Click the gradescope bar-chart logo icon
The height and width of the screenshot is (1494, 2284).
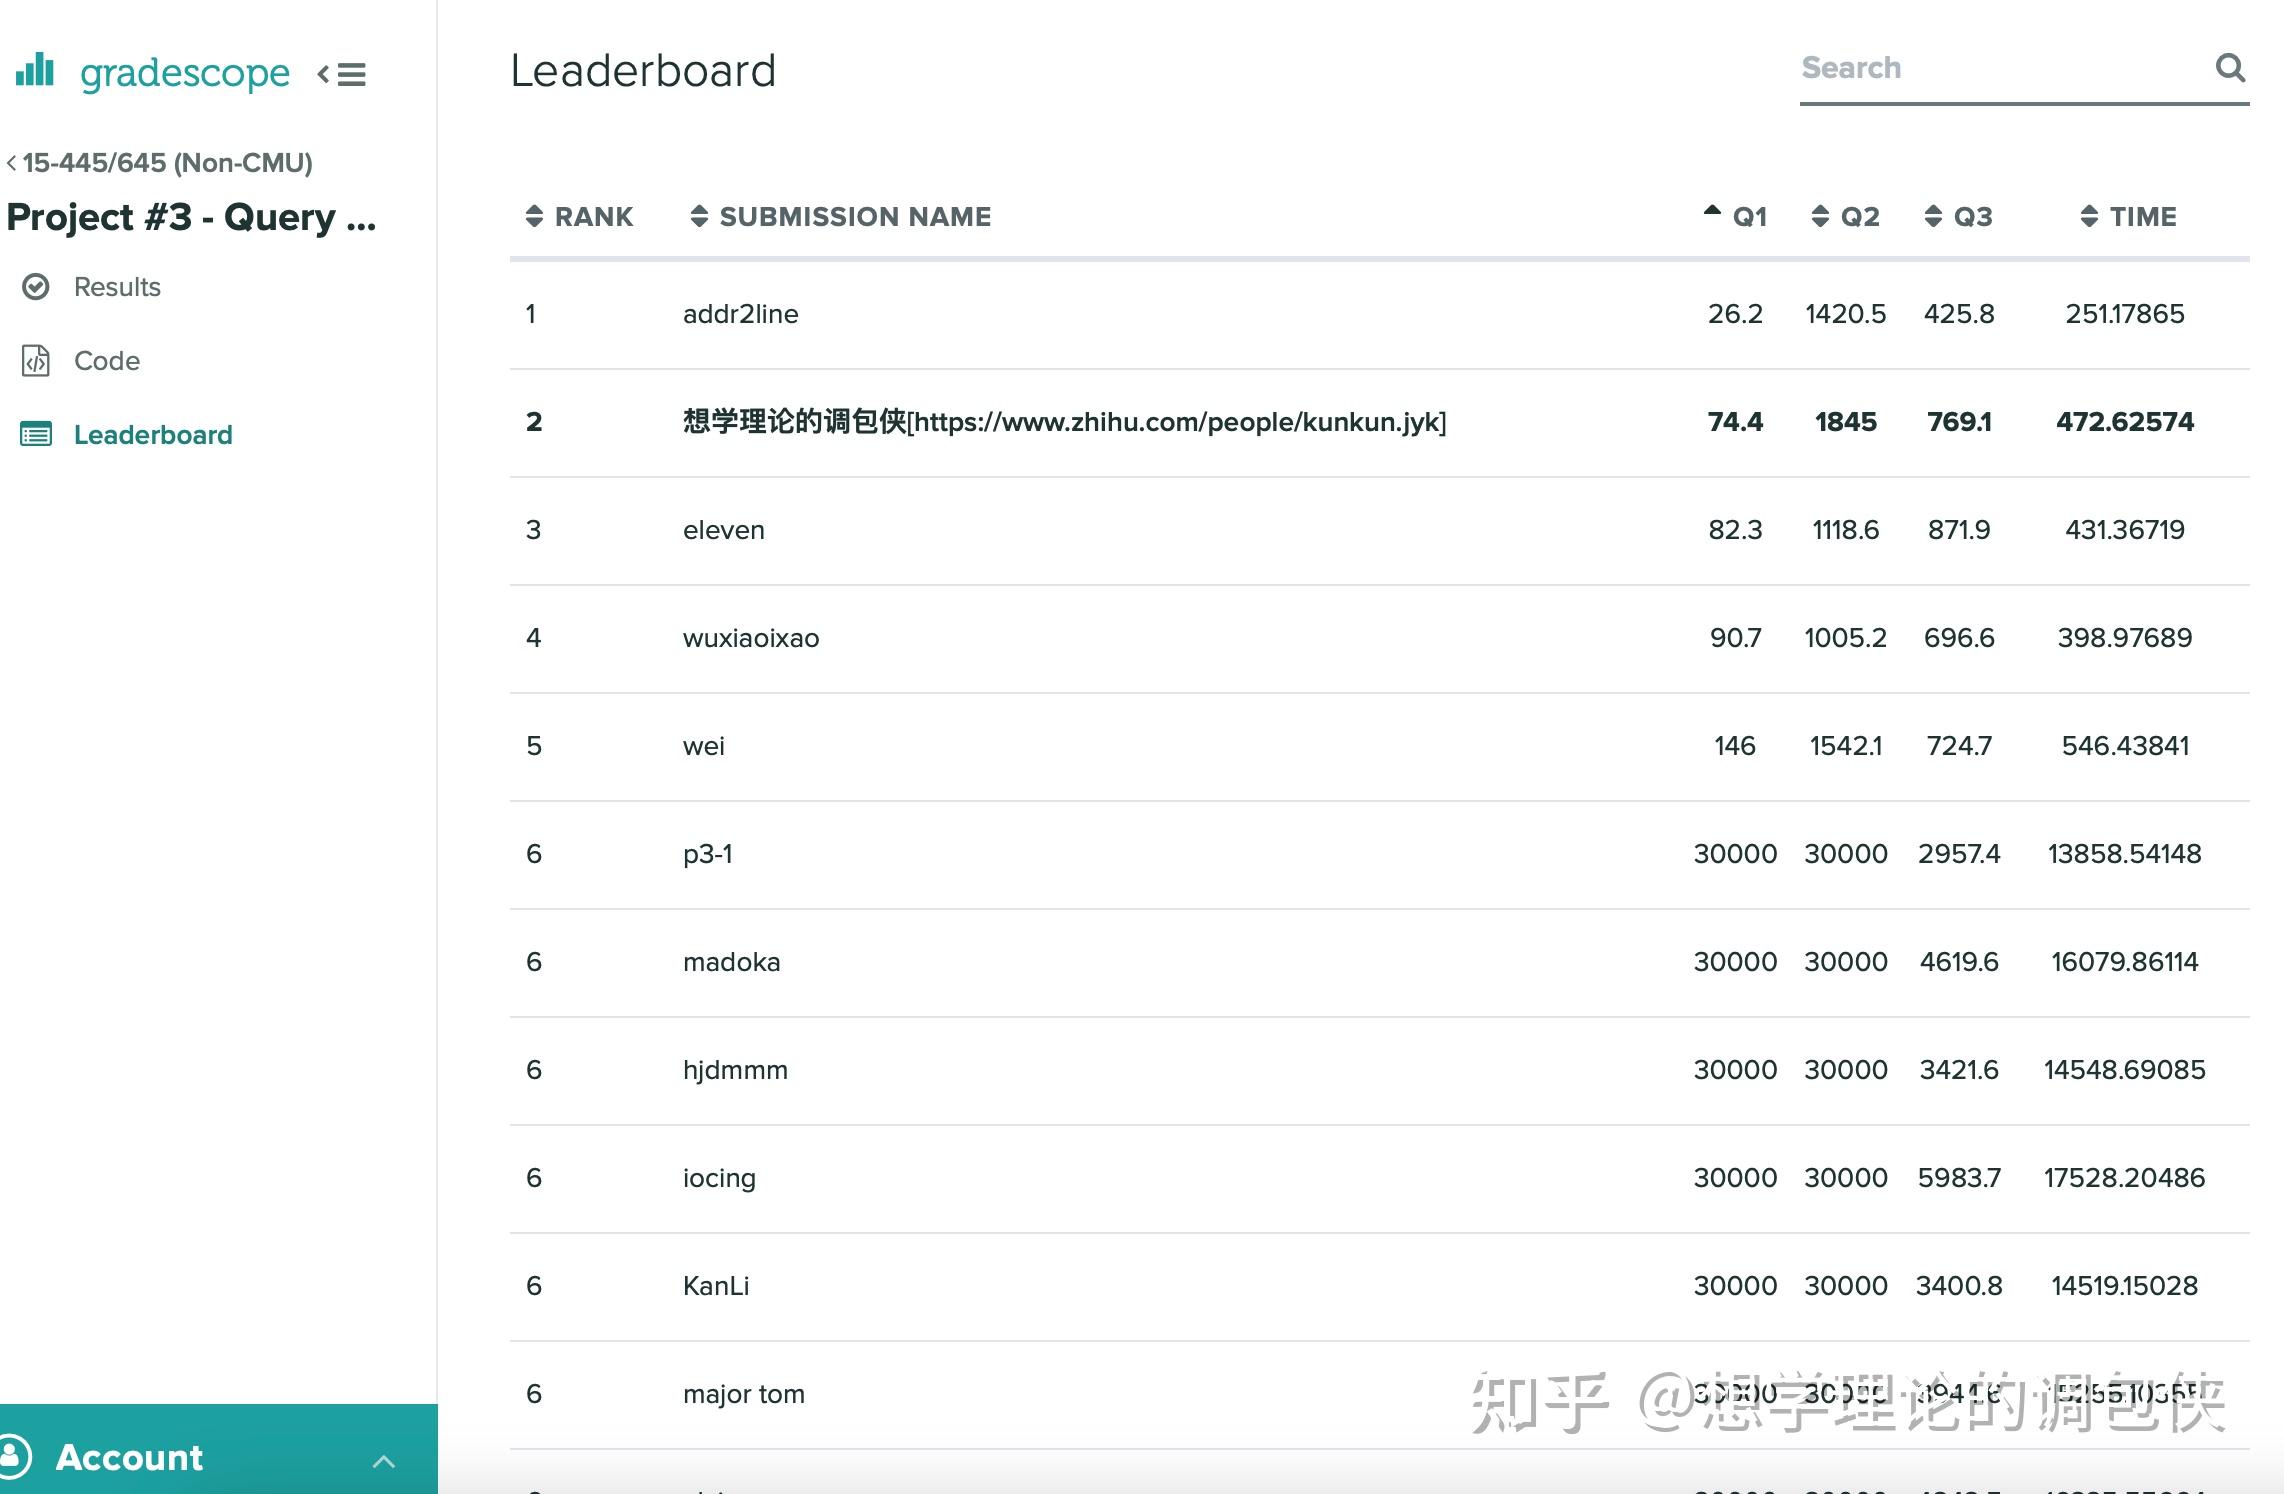tap(35, 72)
